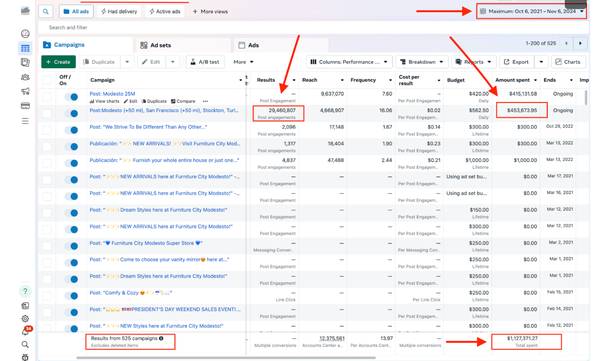The image size is (600, 361).
Task: Select the All ads view
Action: (x=76, y=11)
